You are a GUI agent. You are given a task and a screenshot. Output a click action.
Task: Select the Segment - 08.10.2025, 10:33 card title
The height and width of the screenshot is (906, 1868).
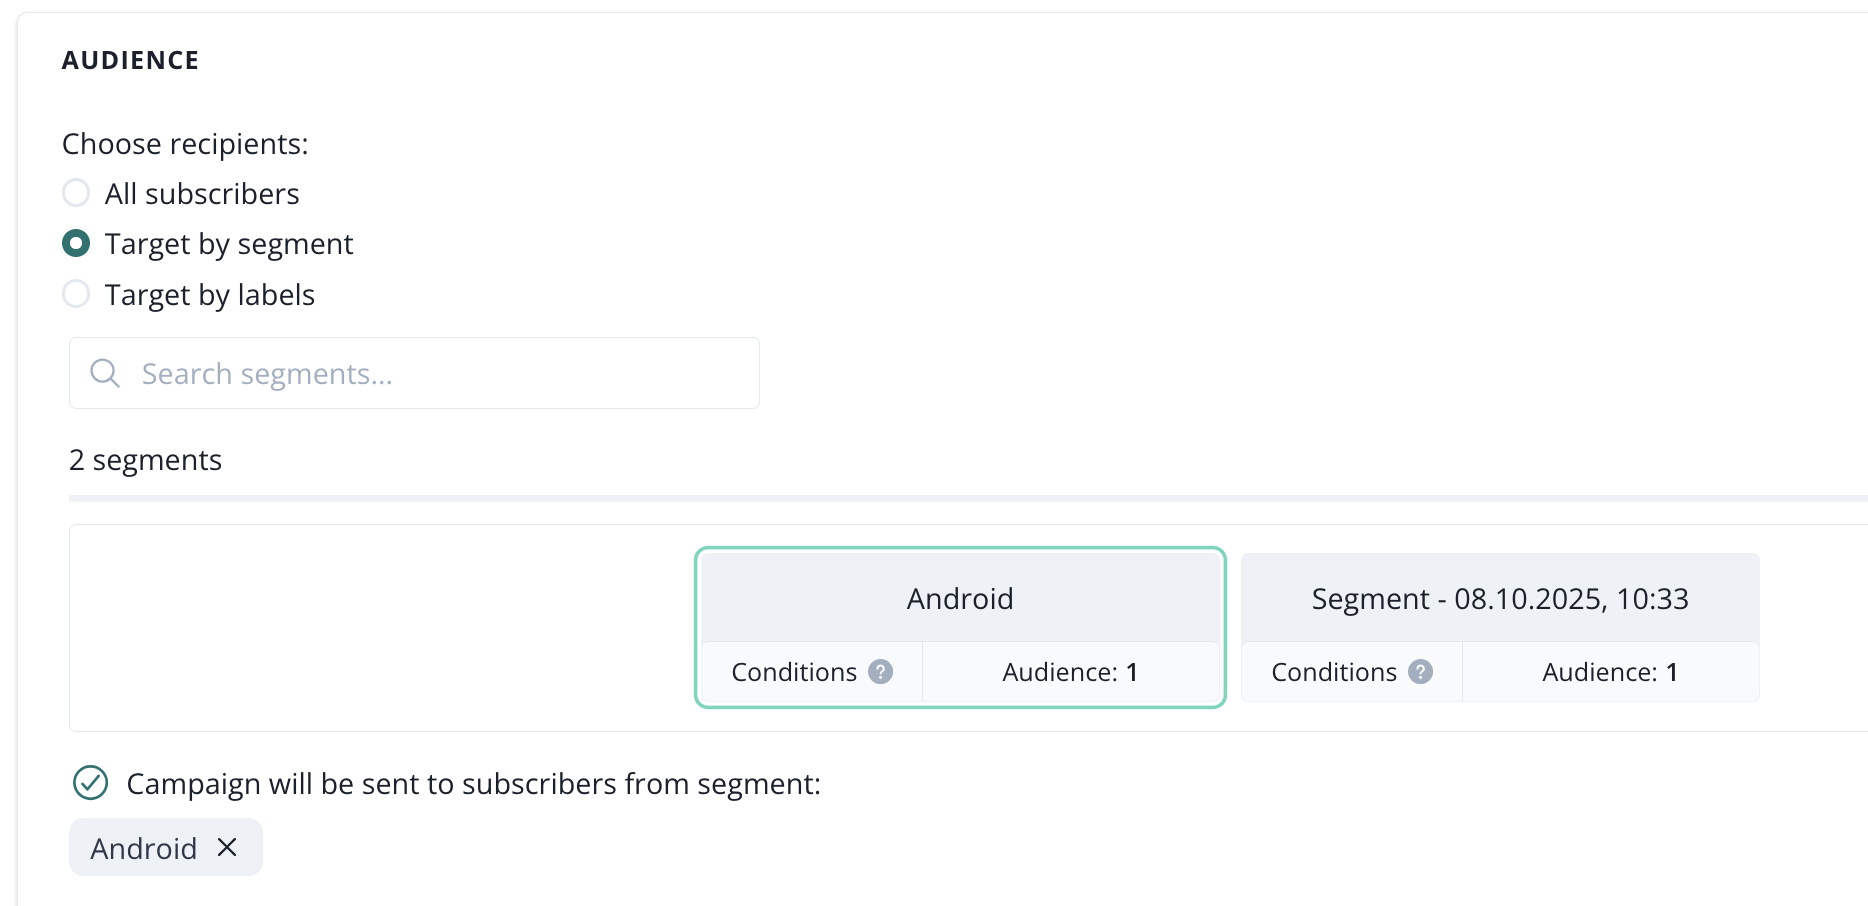pos(1500,598)
